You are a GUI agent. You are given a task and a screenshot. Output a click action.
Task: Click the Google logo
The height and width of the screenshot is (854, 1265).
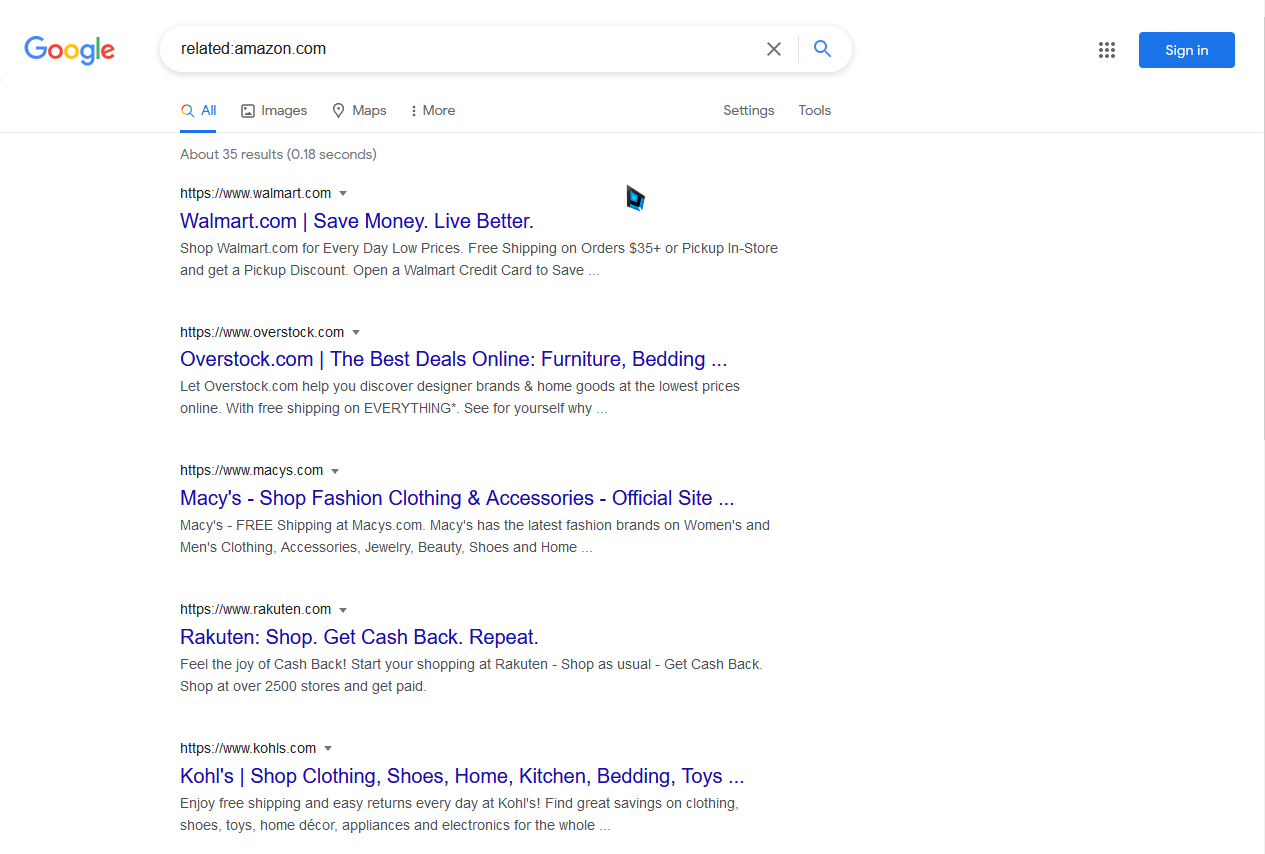click(x=70, y=50)
